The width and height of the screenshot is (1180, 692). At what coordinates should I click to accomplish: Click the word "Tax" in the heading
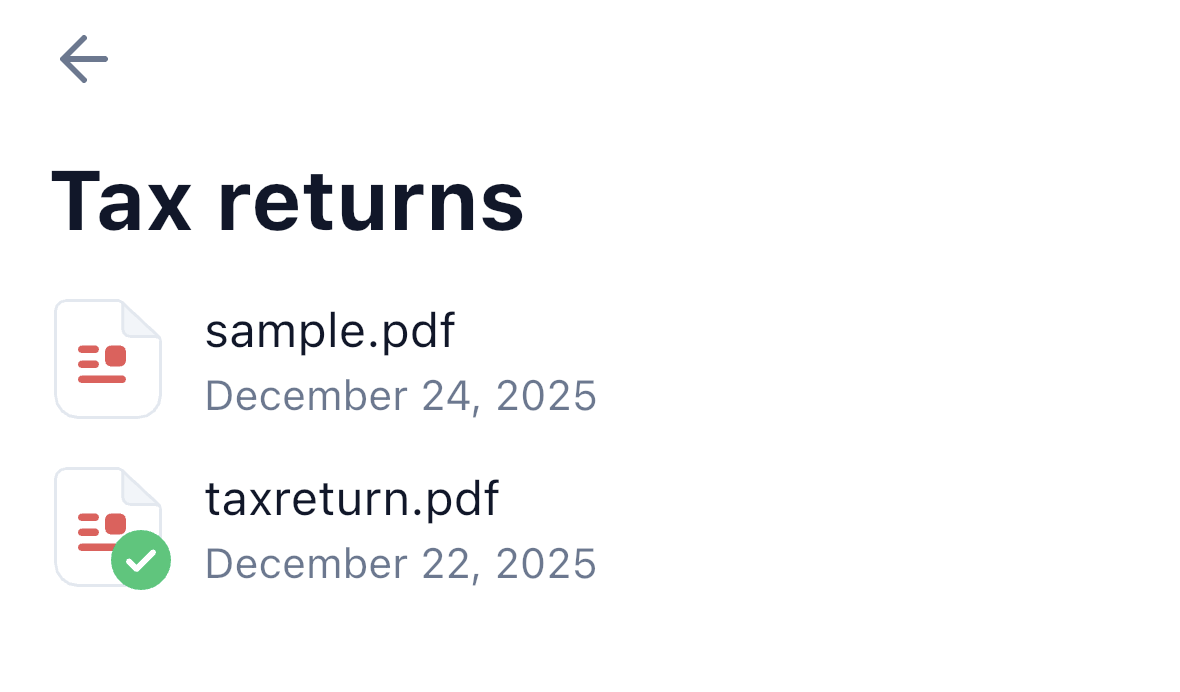pos(121,202)
